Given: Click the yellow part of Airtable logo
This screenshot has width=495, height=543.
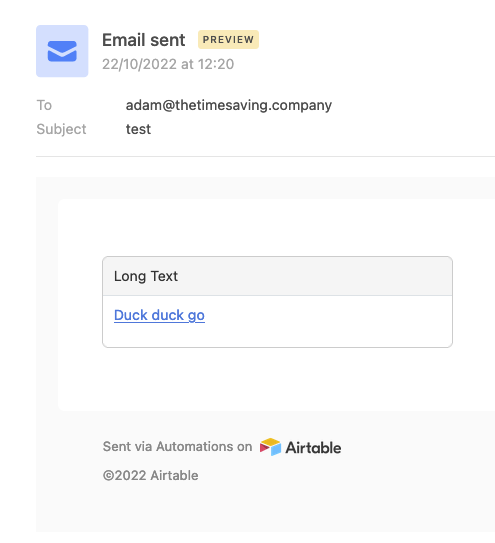Looking at the screenshot, I should pos(271,441).
